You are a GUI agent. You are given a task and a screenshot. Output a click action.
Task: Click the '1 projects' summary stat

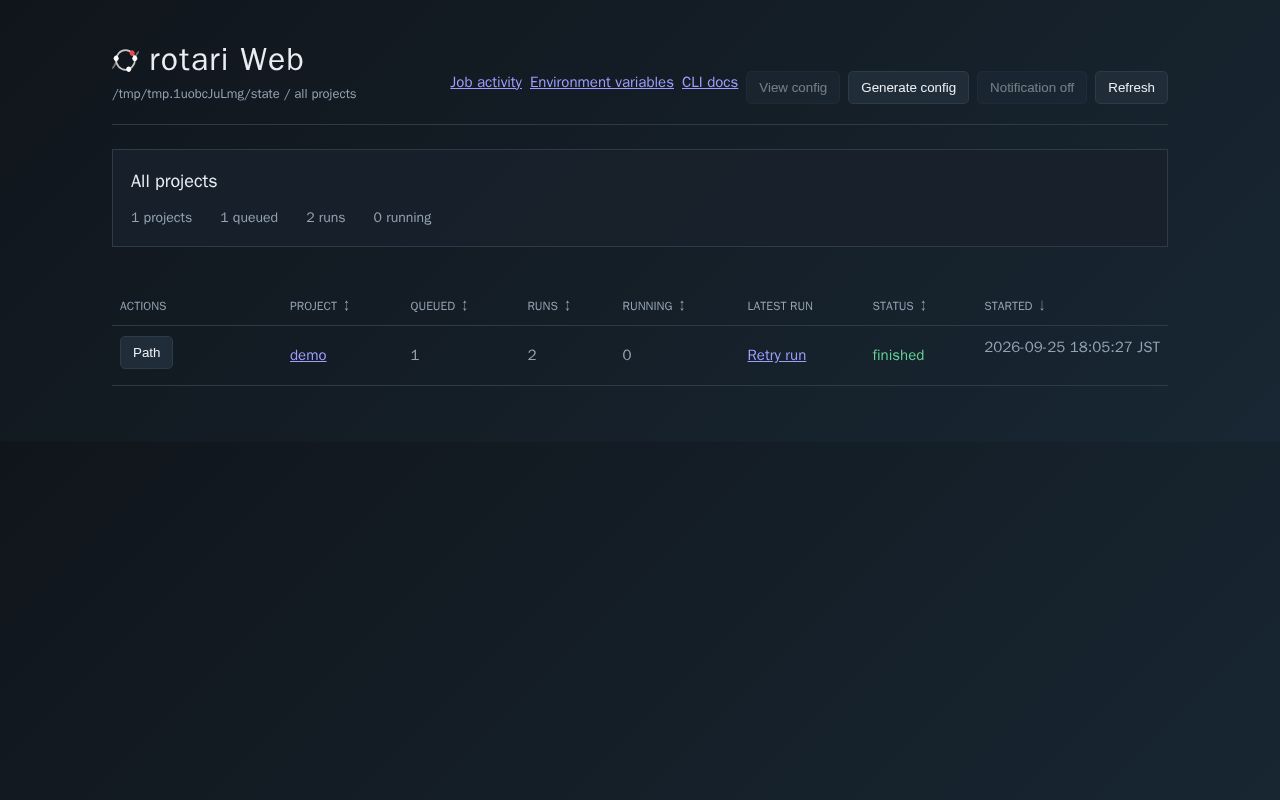coord(161,217)
